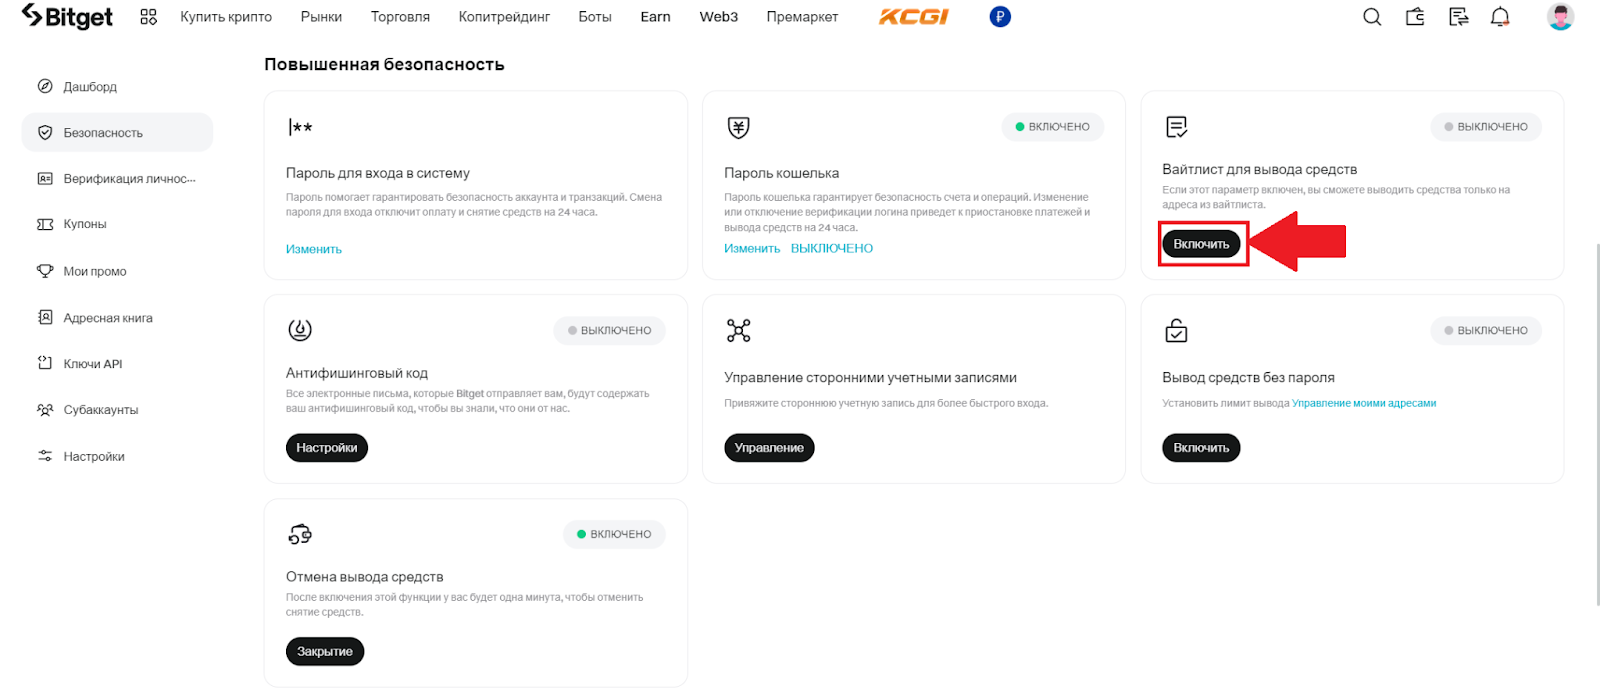This screenshot has height=693, width=1600.
Task: Expand the Купить крипто menu
Action: click(226, 17)
